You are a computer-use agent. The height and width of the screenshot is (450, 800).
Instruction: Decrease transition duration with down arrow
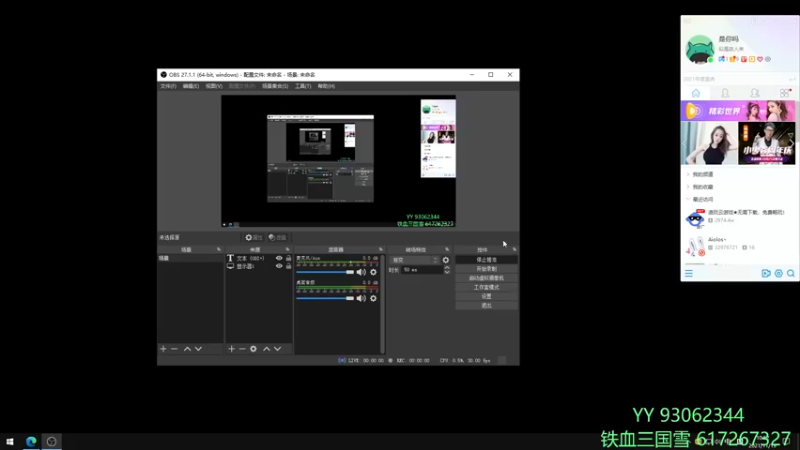pos(447,272)
